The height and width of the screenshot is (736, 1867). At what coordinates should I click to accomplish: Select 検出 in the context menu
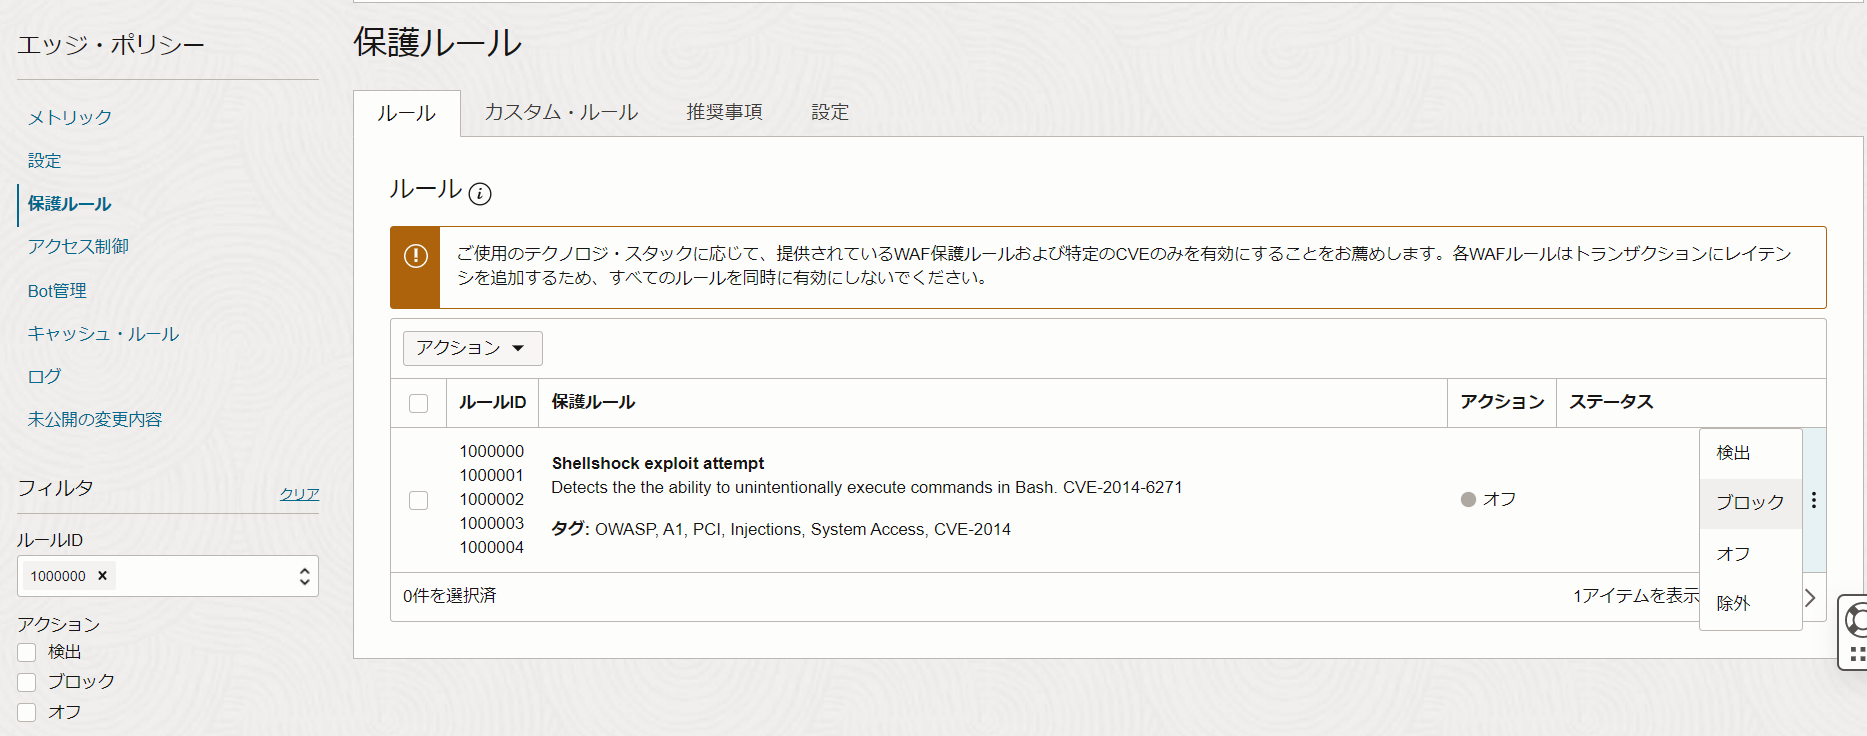(1733, 453)
